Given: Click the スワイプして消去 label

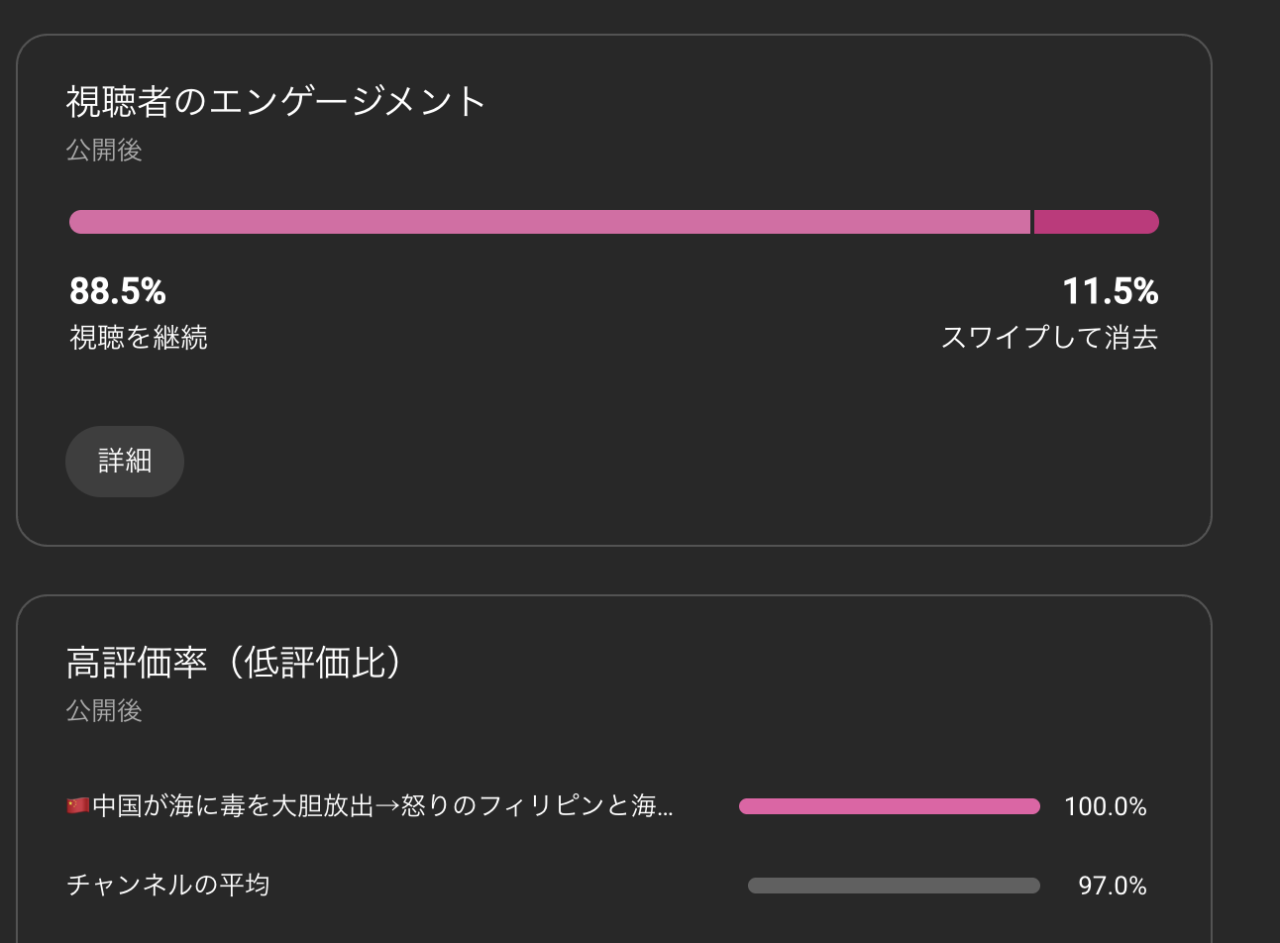Looking at the screenshot, I should click(1049, 338).
